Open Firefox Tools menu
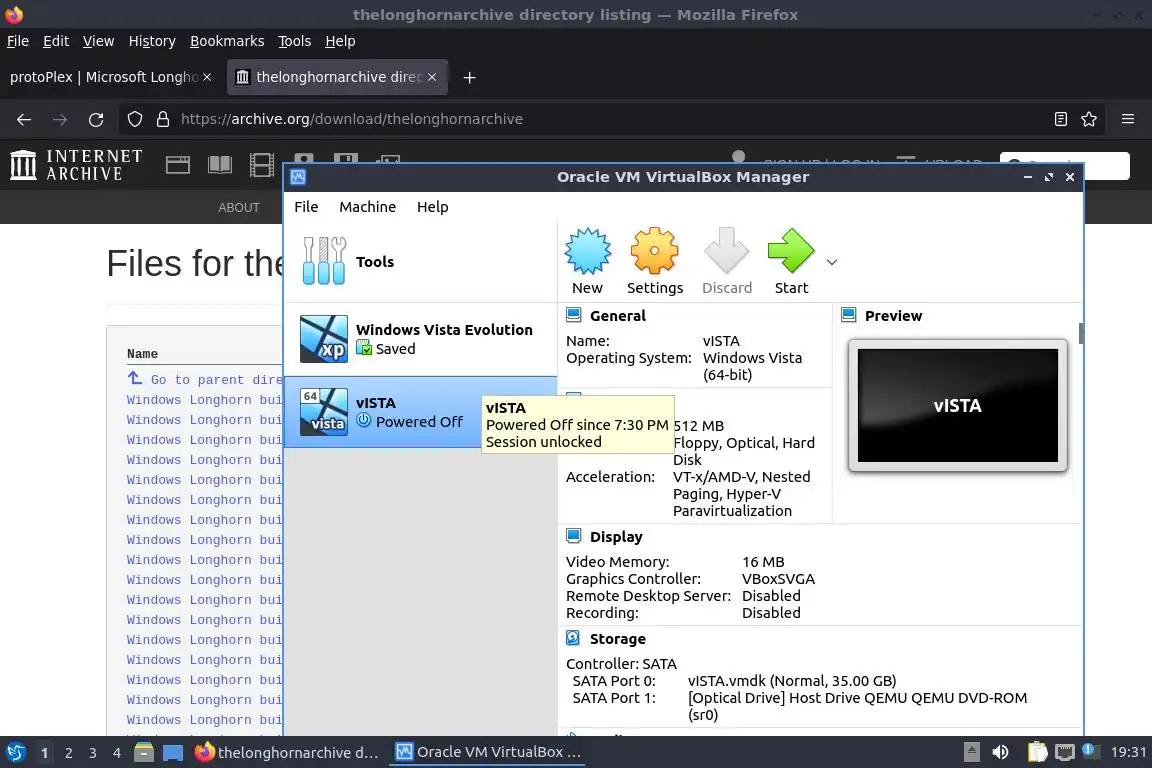 [x=295, y=41]
